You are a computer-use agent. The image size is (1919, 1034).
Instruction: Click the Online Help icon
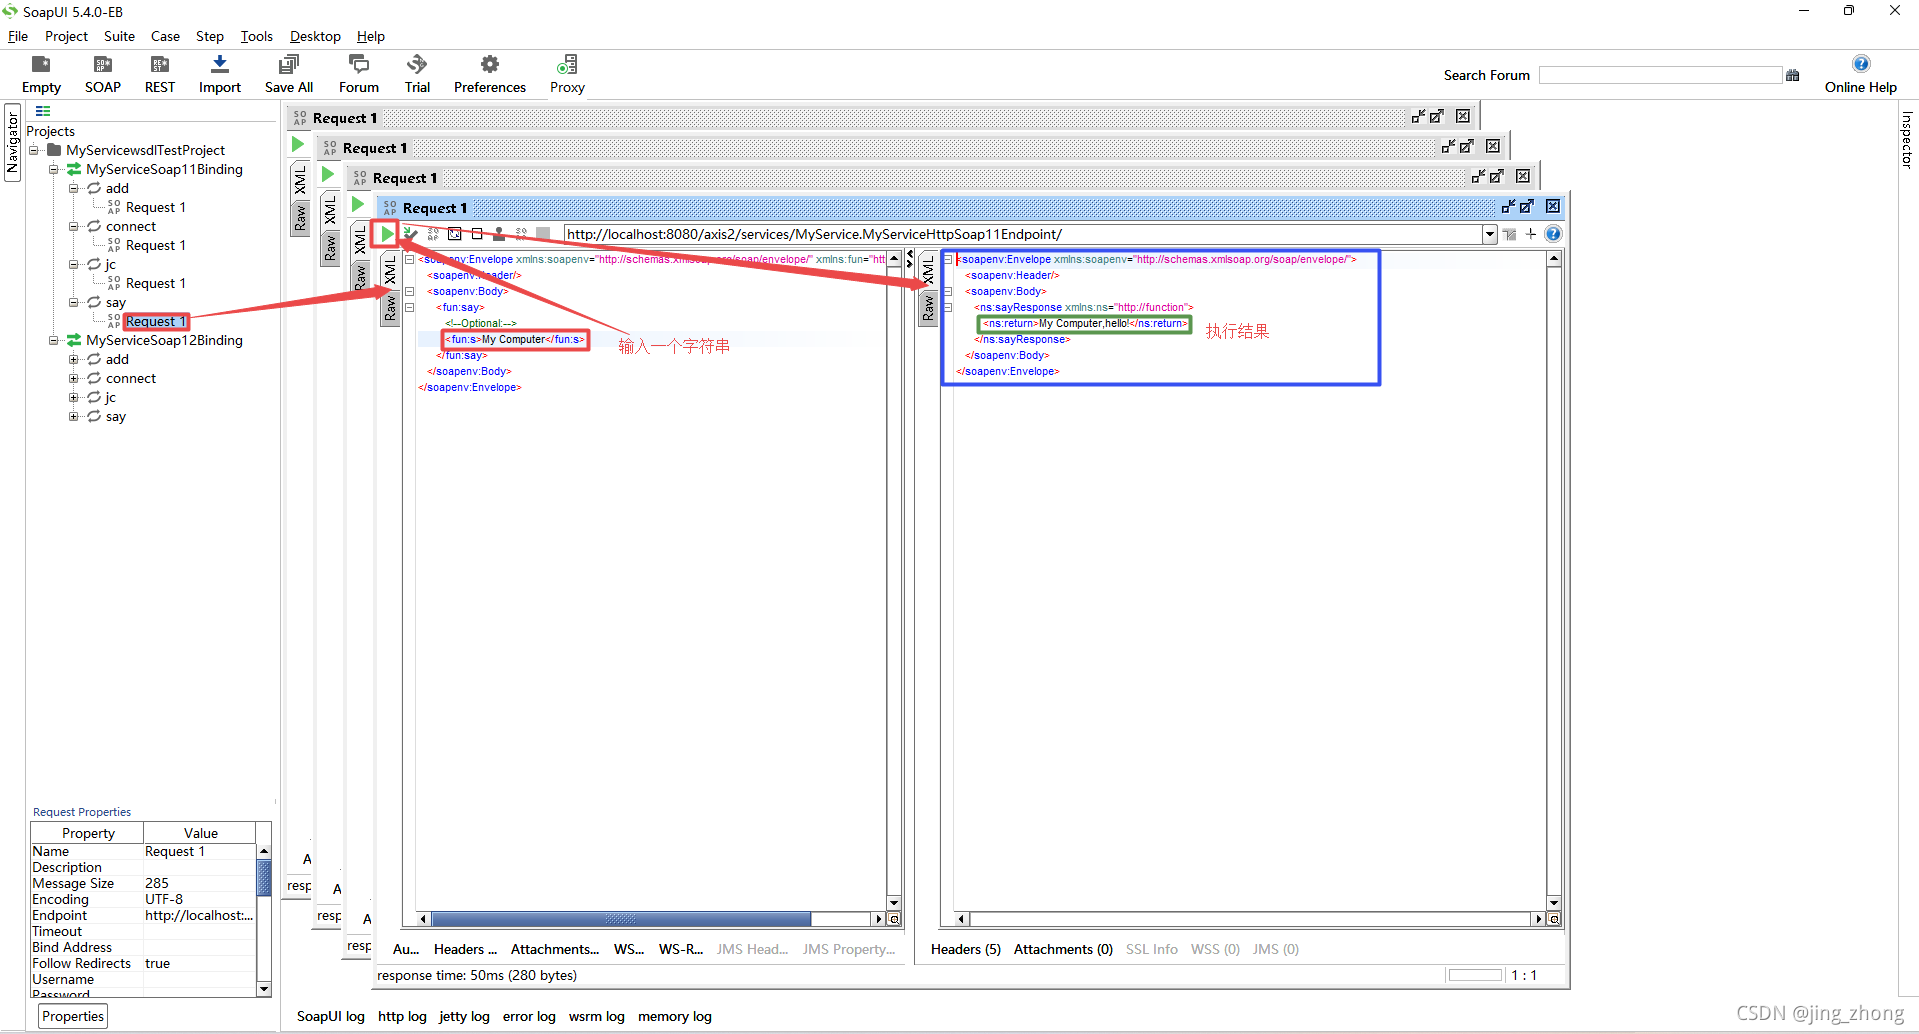click(x=1861, y=64)
